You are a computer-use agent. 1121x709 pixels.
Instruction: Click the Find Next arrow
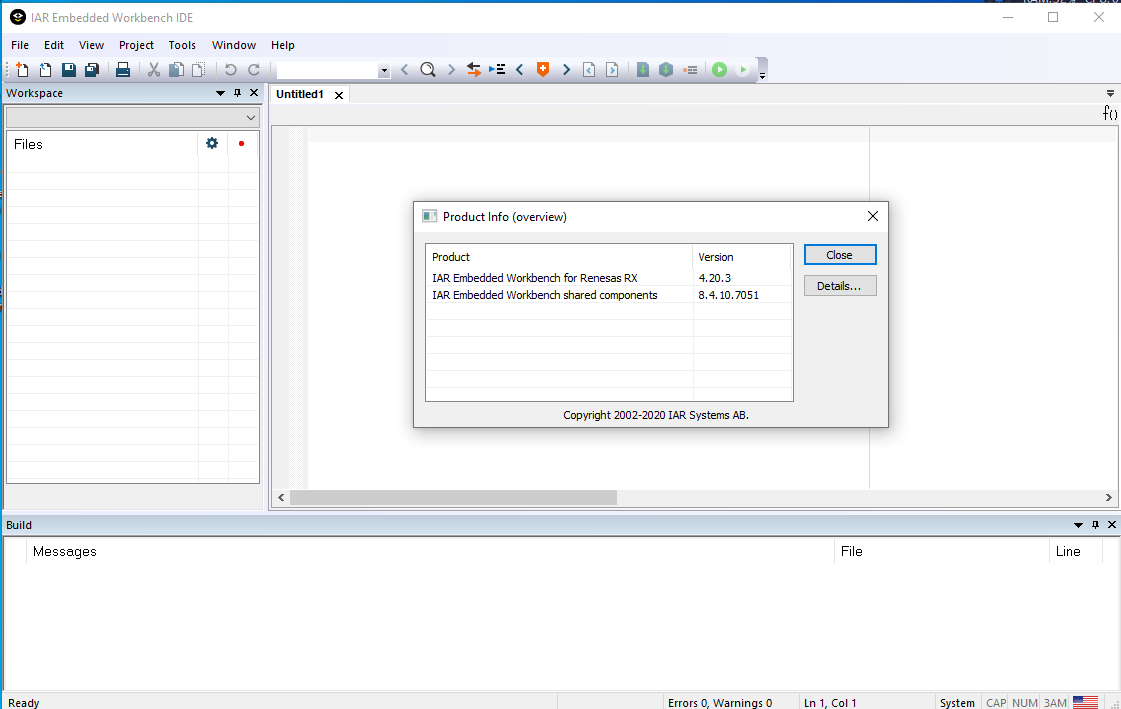451,69
